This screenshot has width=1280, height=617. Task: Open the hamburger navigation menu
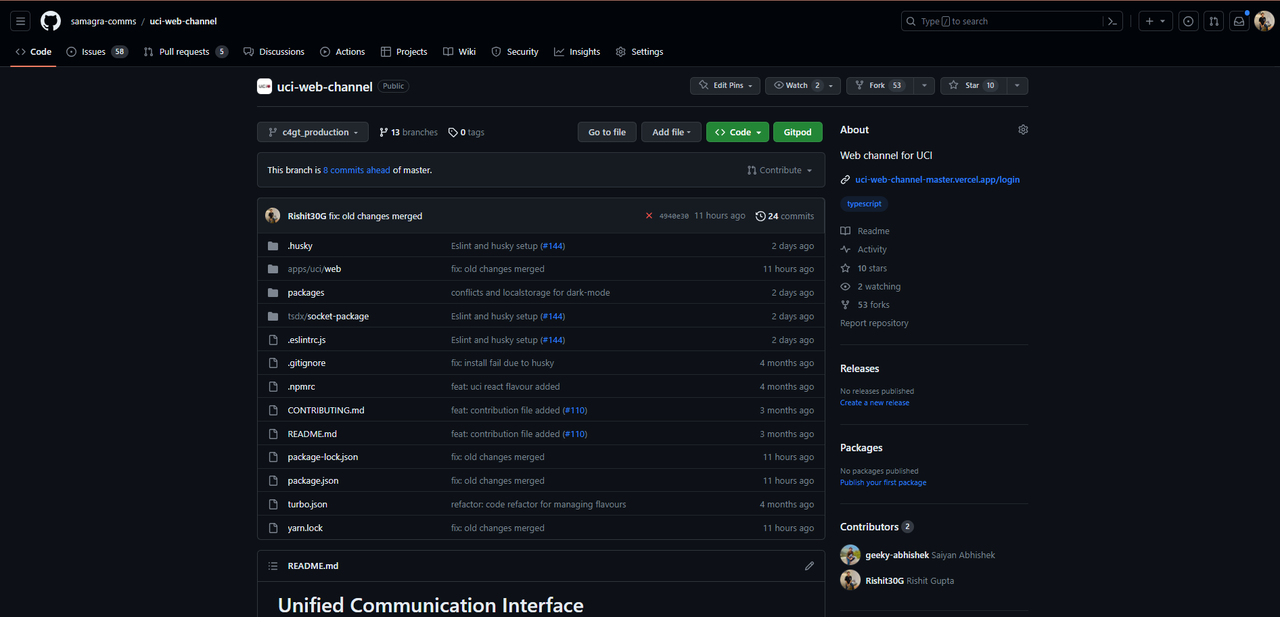pos(20,21)
